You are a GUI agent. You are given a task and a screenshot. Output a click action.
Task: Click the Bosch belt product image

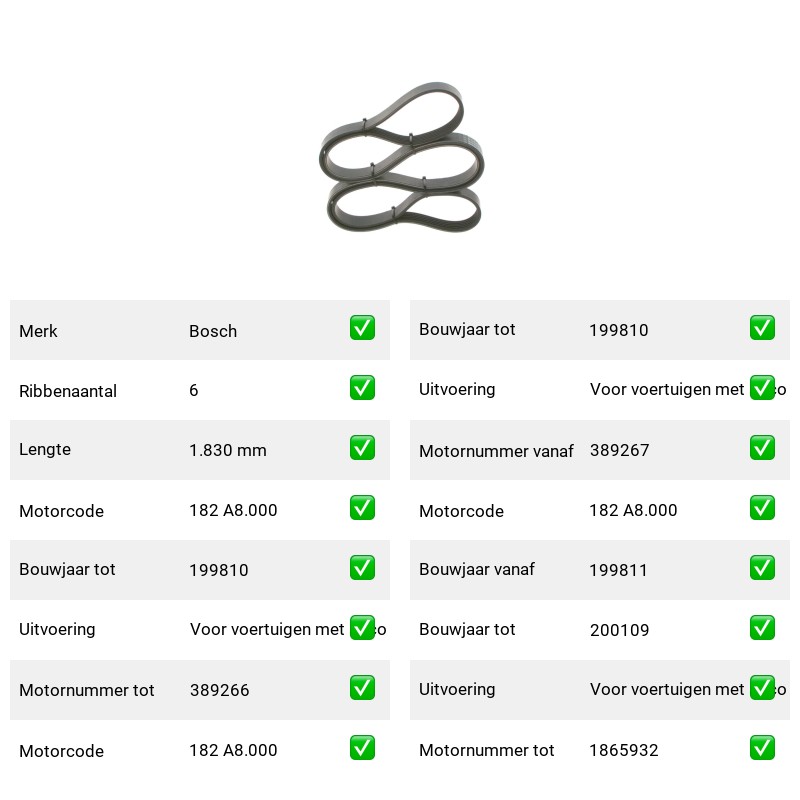(x=401, y=157)
